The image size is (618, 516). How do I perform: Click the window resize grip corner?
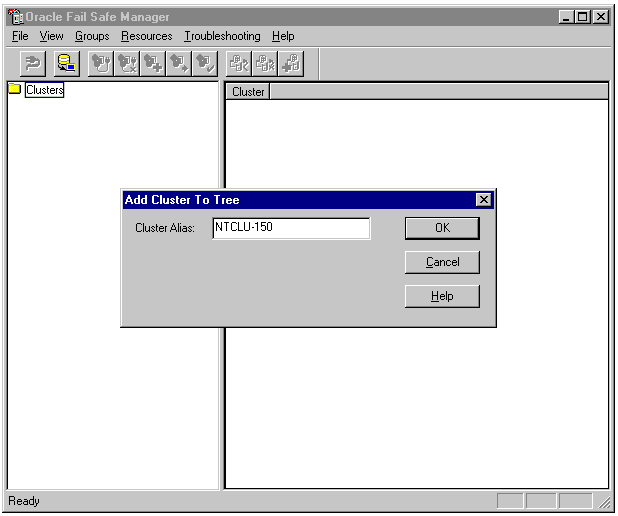tap(604, 502)
